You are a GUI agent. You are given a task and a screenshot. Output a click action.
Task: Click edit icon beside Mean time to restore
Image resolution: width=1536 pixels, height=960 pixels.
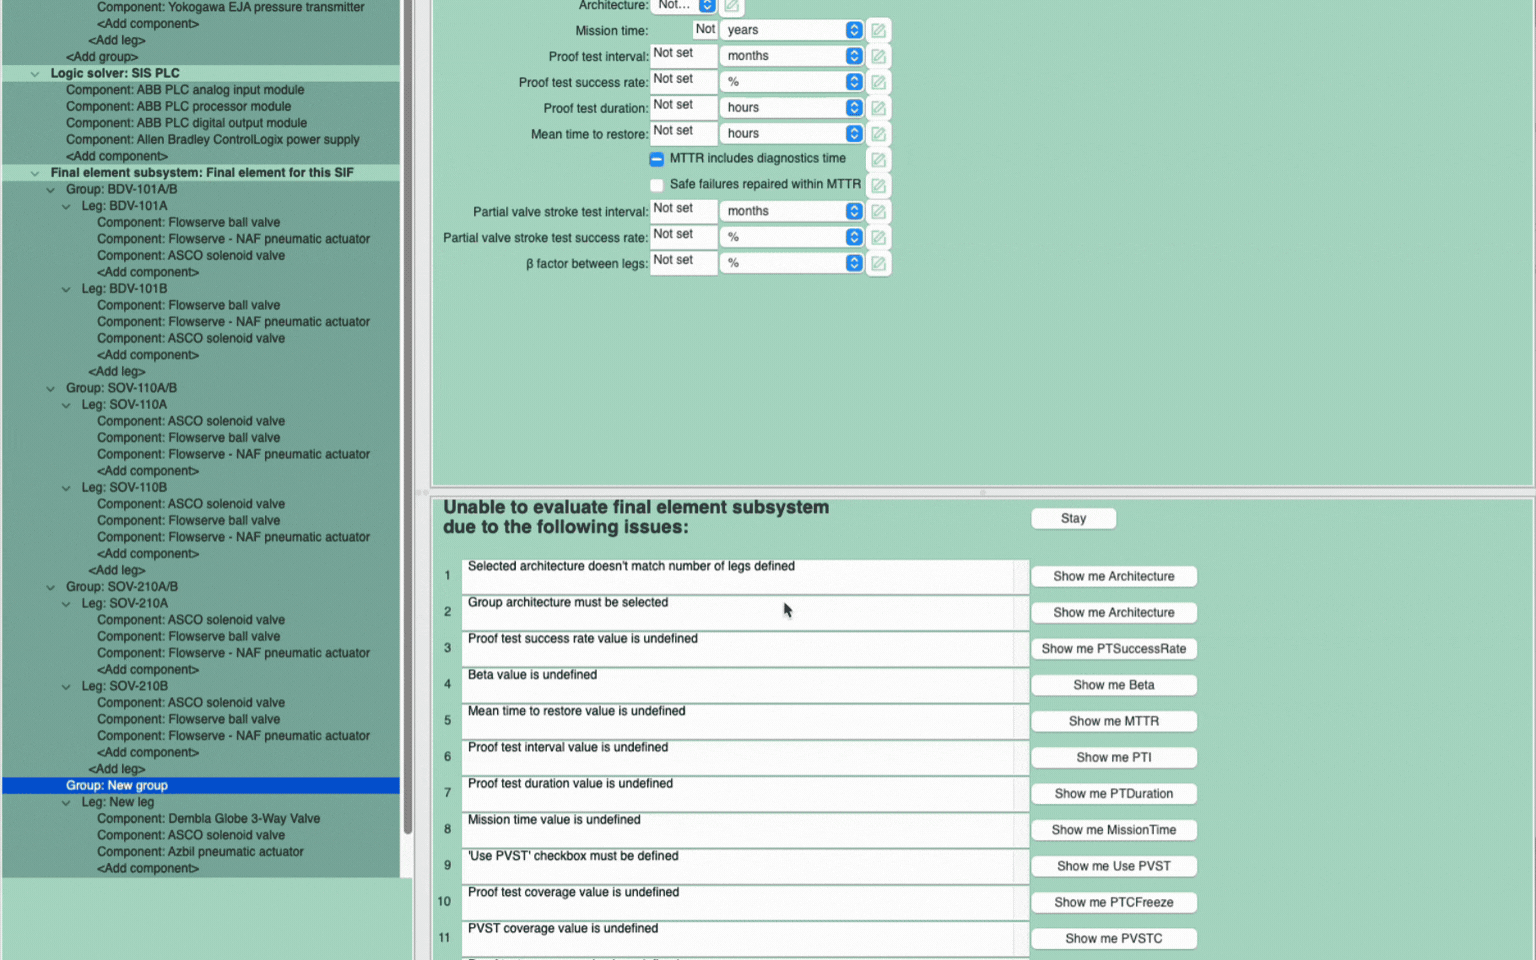point(878,134)
